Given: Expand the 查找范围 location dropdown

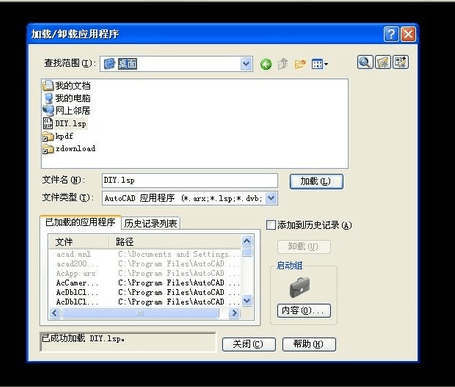Looking at the screenshot, I should tap(246, 64).
